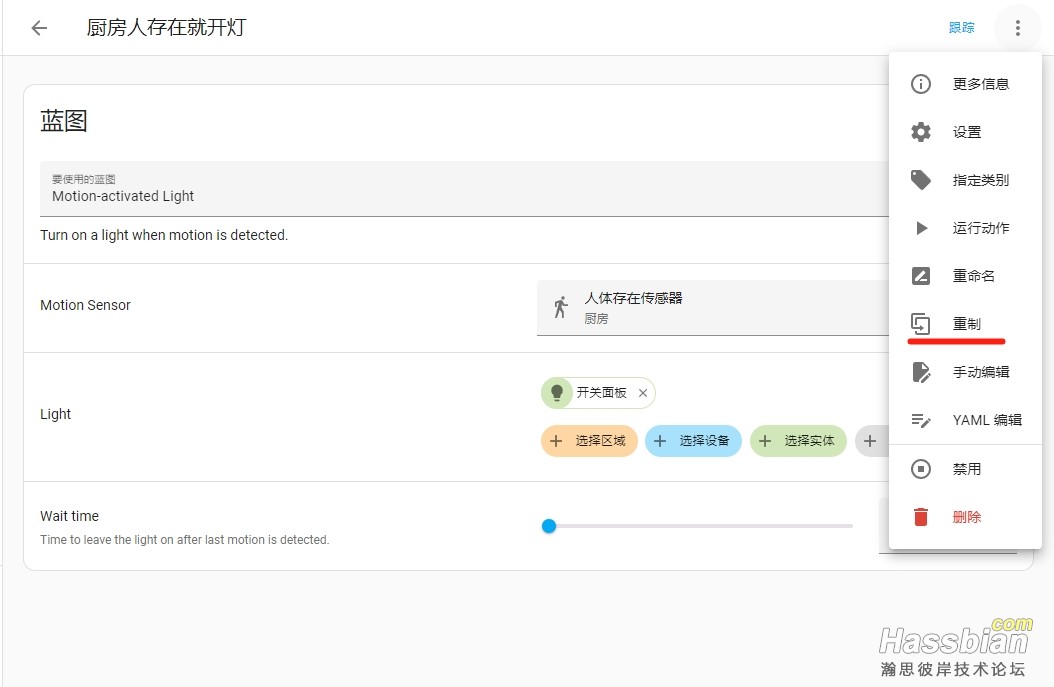This screenshot has height=687, width=1054.
Task: Click the YAML edit lines icon
Action: (x=921, y=420)
